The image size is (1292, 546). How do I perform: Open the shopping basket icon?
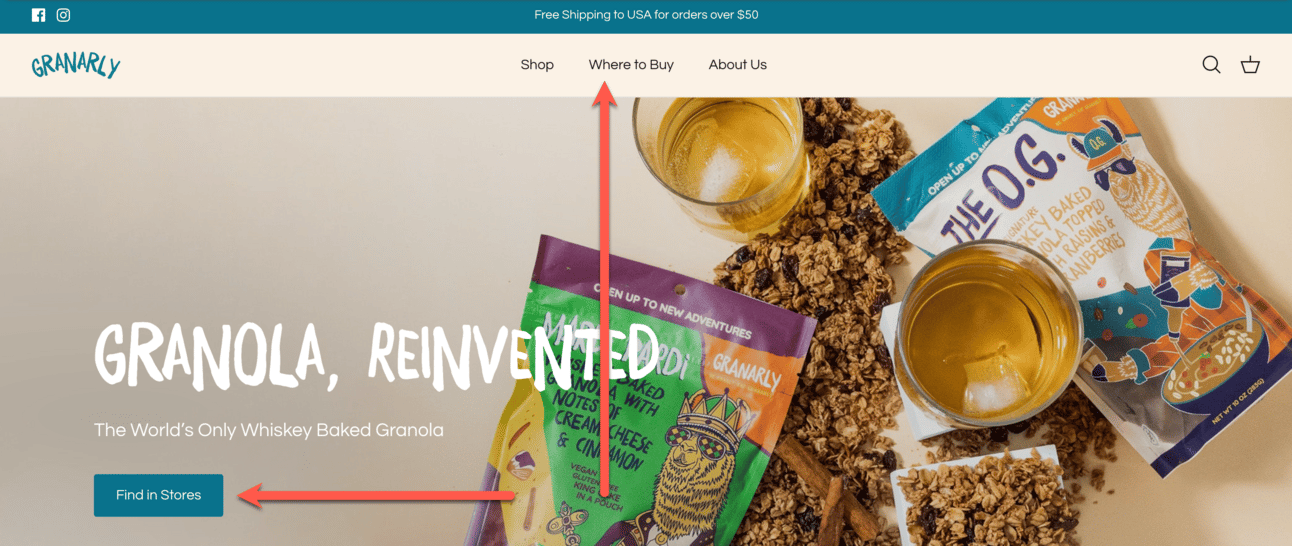click(x=1250, y=65)
